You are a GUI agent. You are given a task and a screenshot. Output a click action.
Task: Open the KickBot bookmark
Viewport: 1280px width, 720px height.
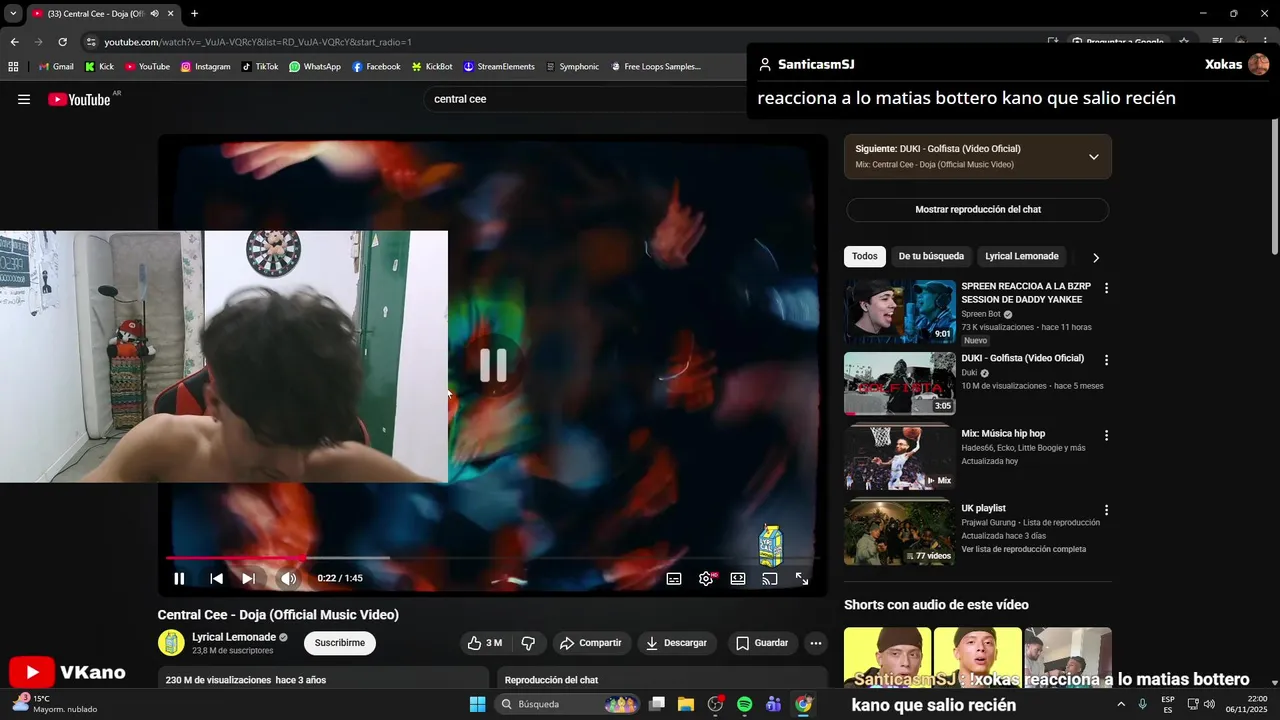coord(431,67)
